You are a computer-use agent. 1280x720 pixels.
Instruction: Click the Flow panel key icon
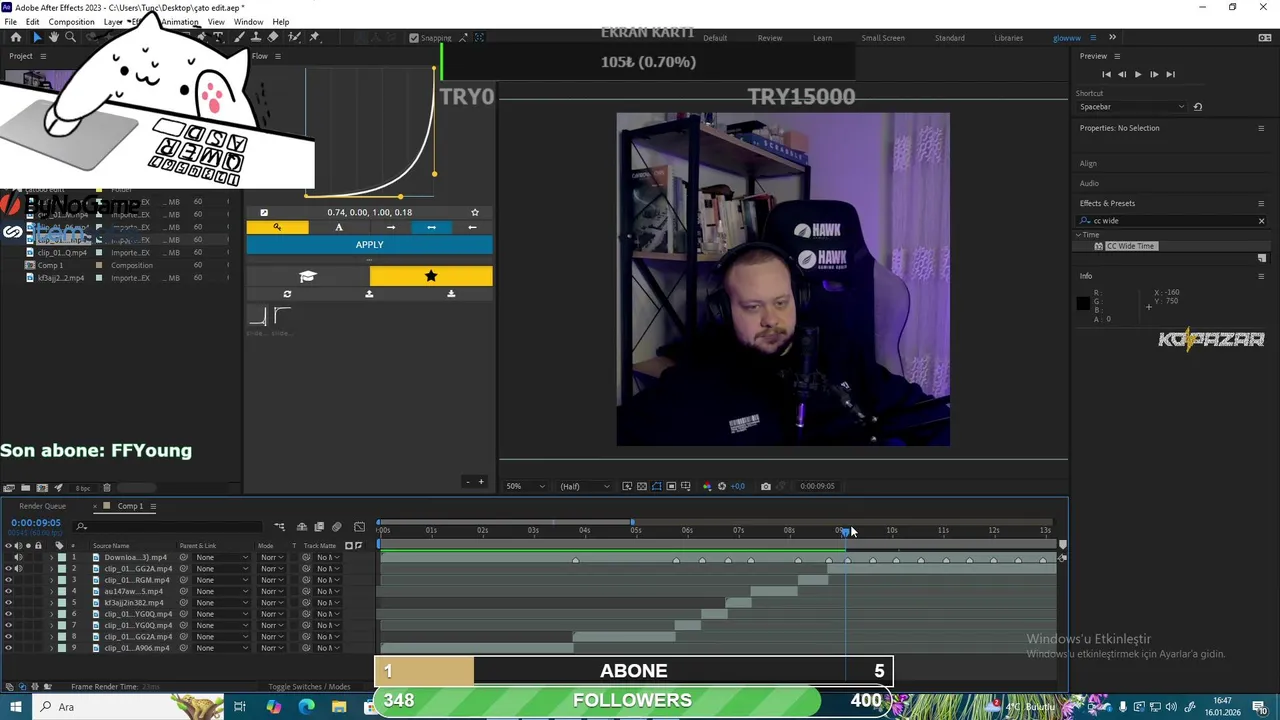pos(277,227)
